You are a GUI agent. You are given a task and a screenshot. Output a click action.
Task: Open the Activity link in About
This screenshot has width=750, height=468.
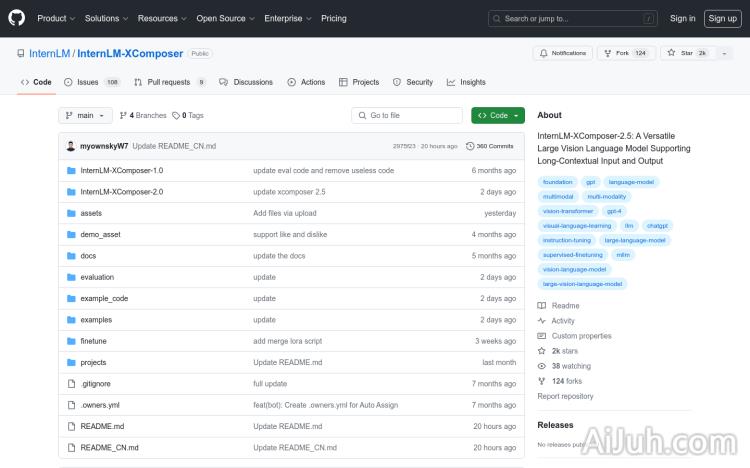click(556, 321)
